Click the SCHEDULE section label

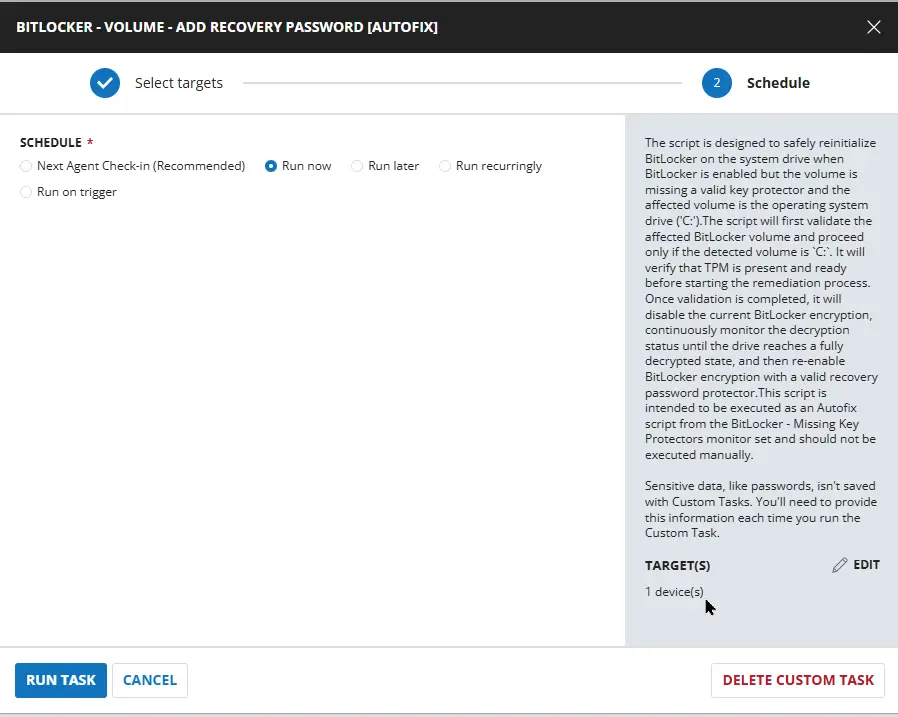coord(51,143)
